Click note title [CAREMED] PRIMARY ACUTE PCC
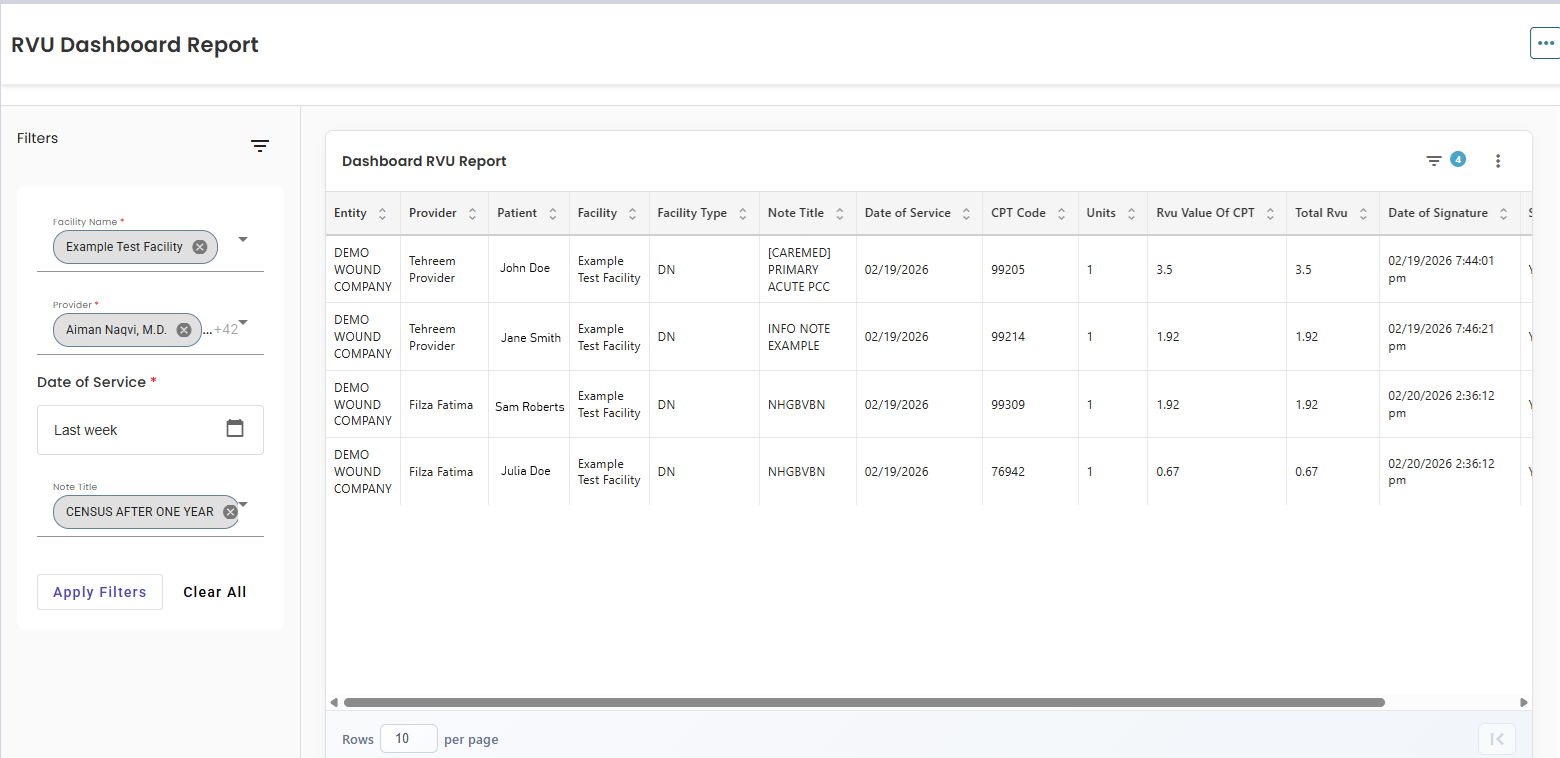The image size is (1560, 758). tap(799, 270)
